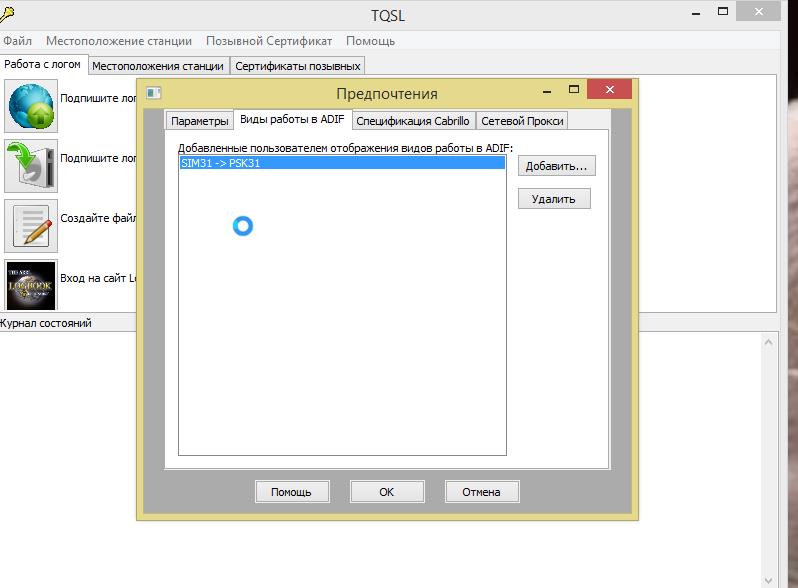This screenshot has height=588, width=798.
Task: Maximize the Предпочтения dialog window
Action: tap(574, 92)
